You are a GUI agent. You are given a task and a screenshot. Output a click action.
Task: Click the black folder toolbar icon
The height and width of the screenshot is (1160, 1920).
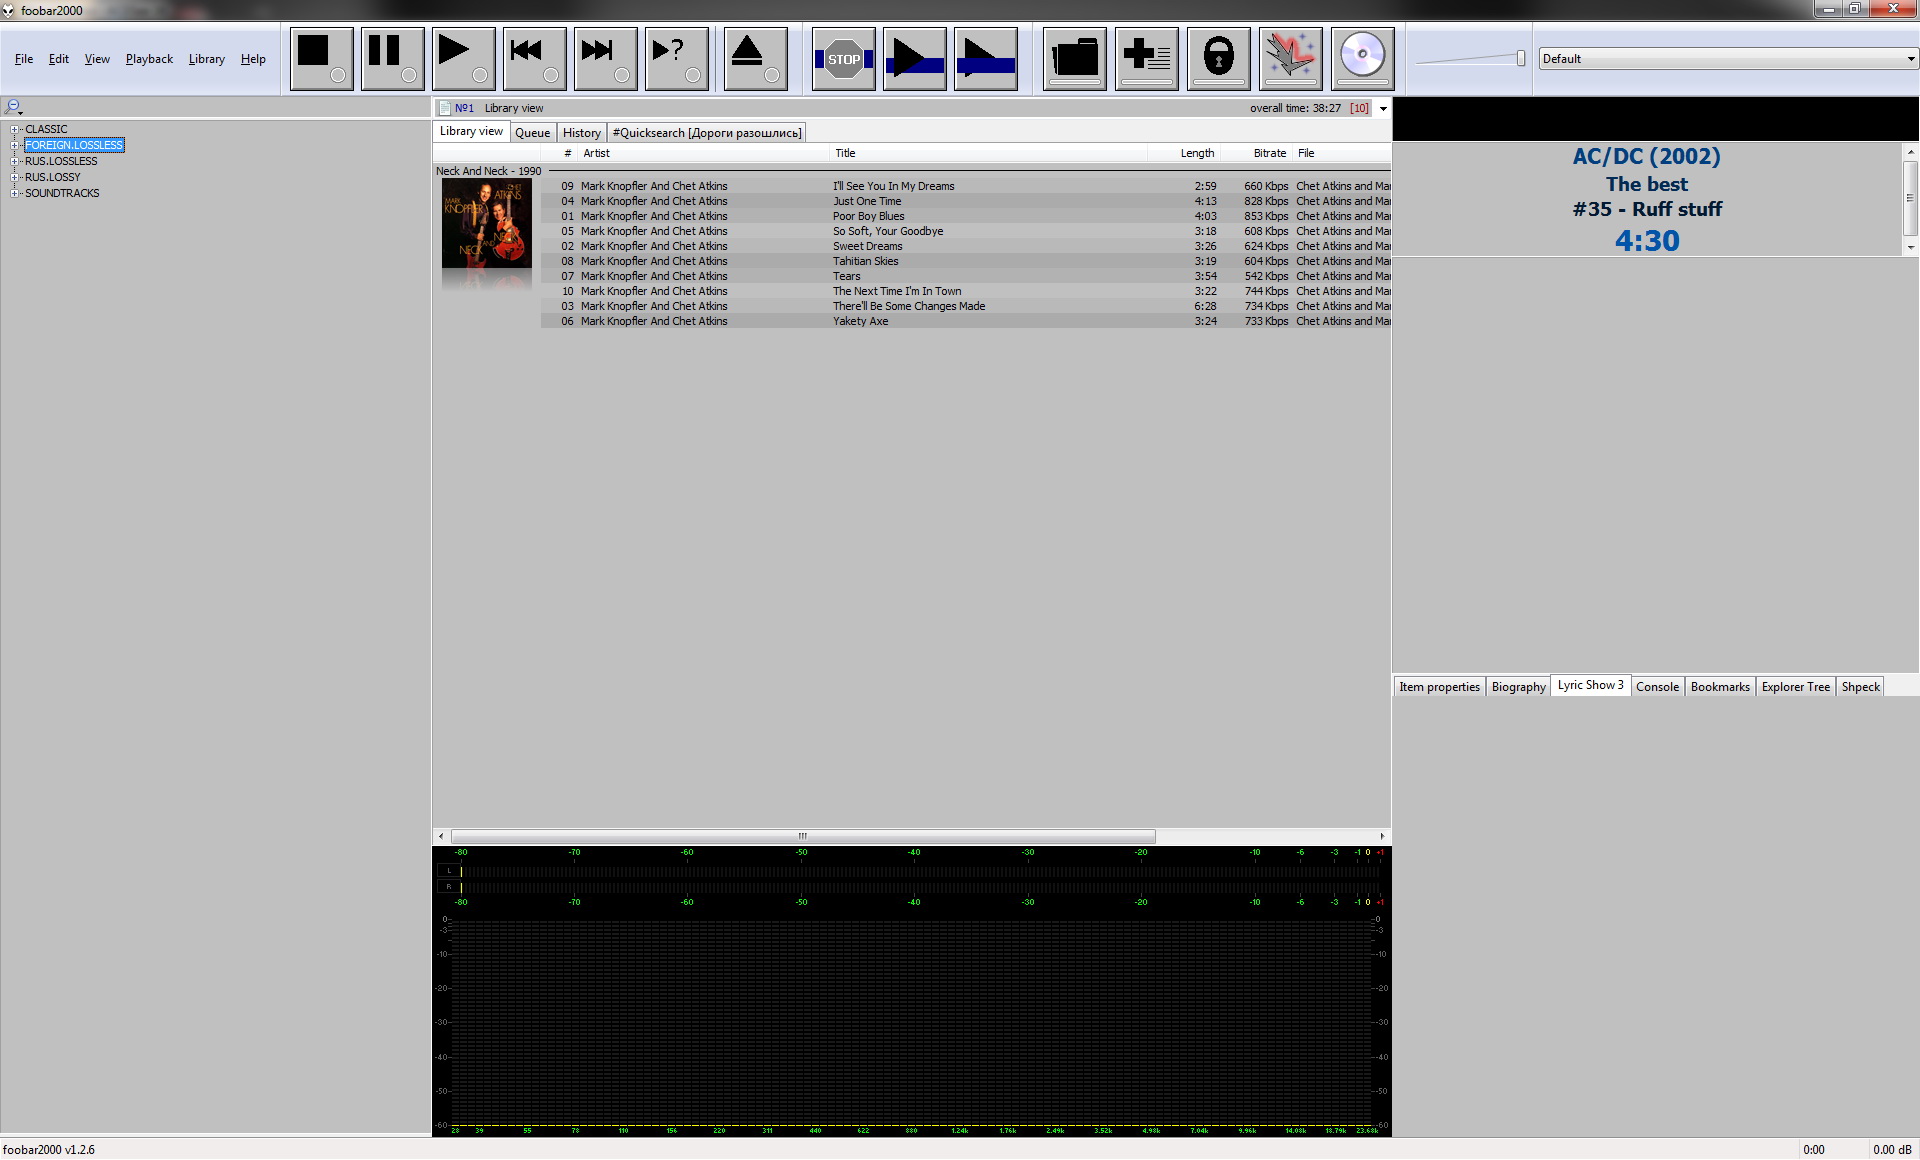tap(1074, 58)
